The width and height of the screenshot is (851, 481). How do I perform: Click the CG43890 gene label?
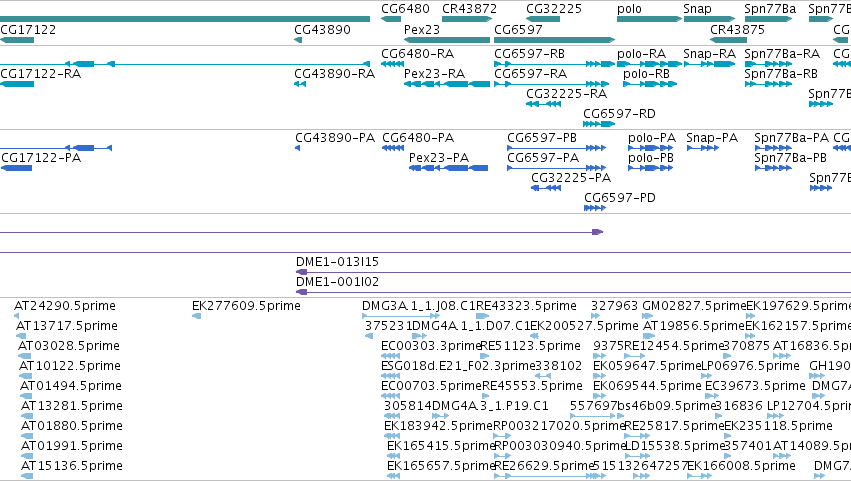point(322,30)
